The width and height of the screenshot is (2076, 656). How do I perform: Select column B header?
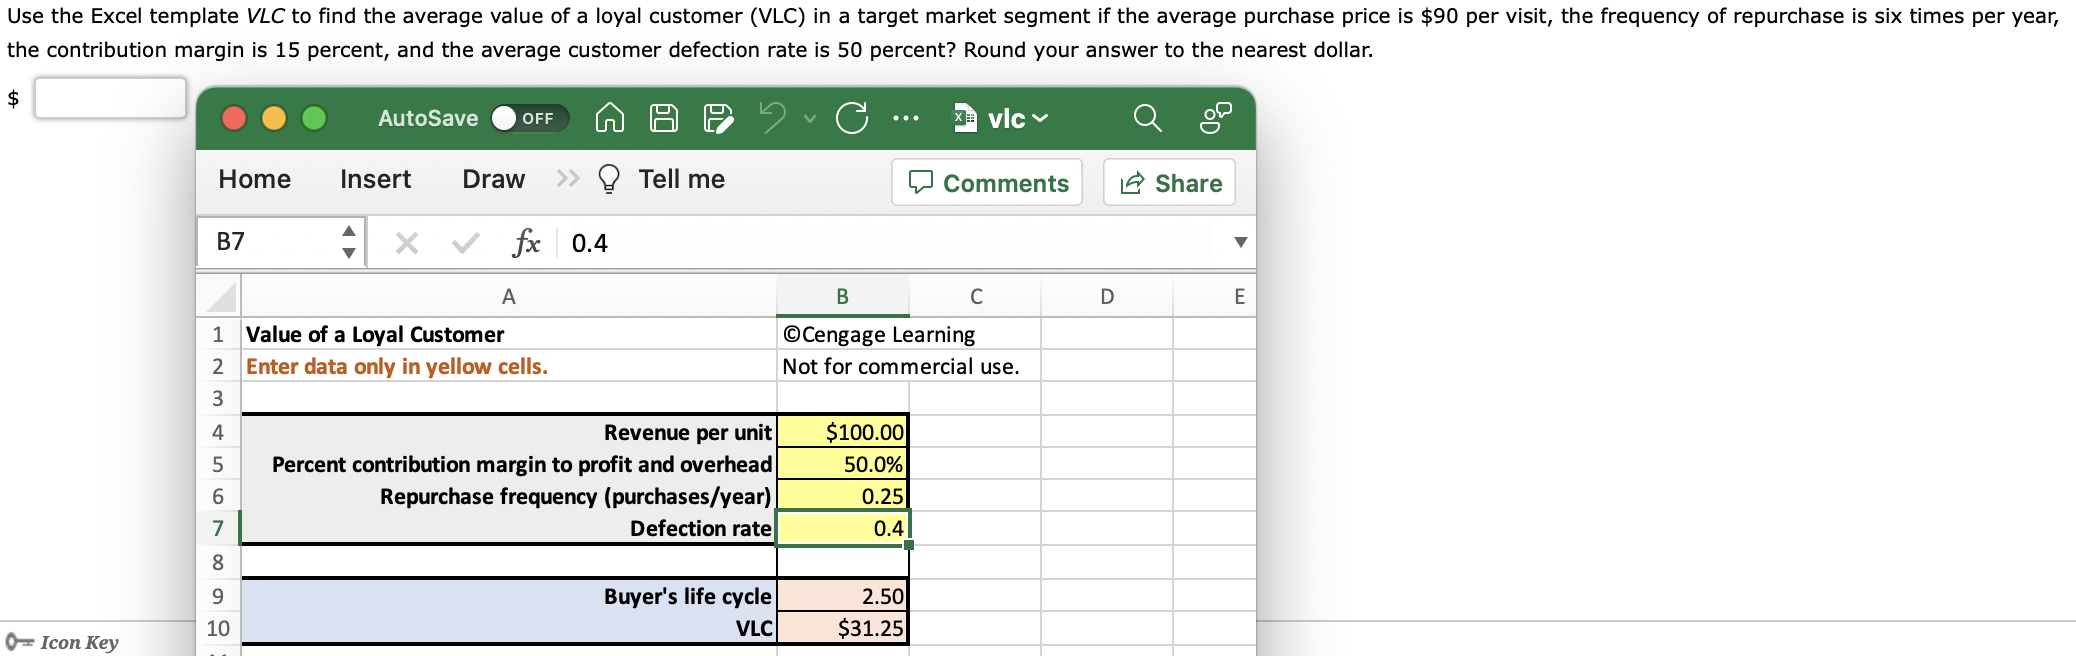842,296
